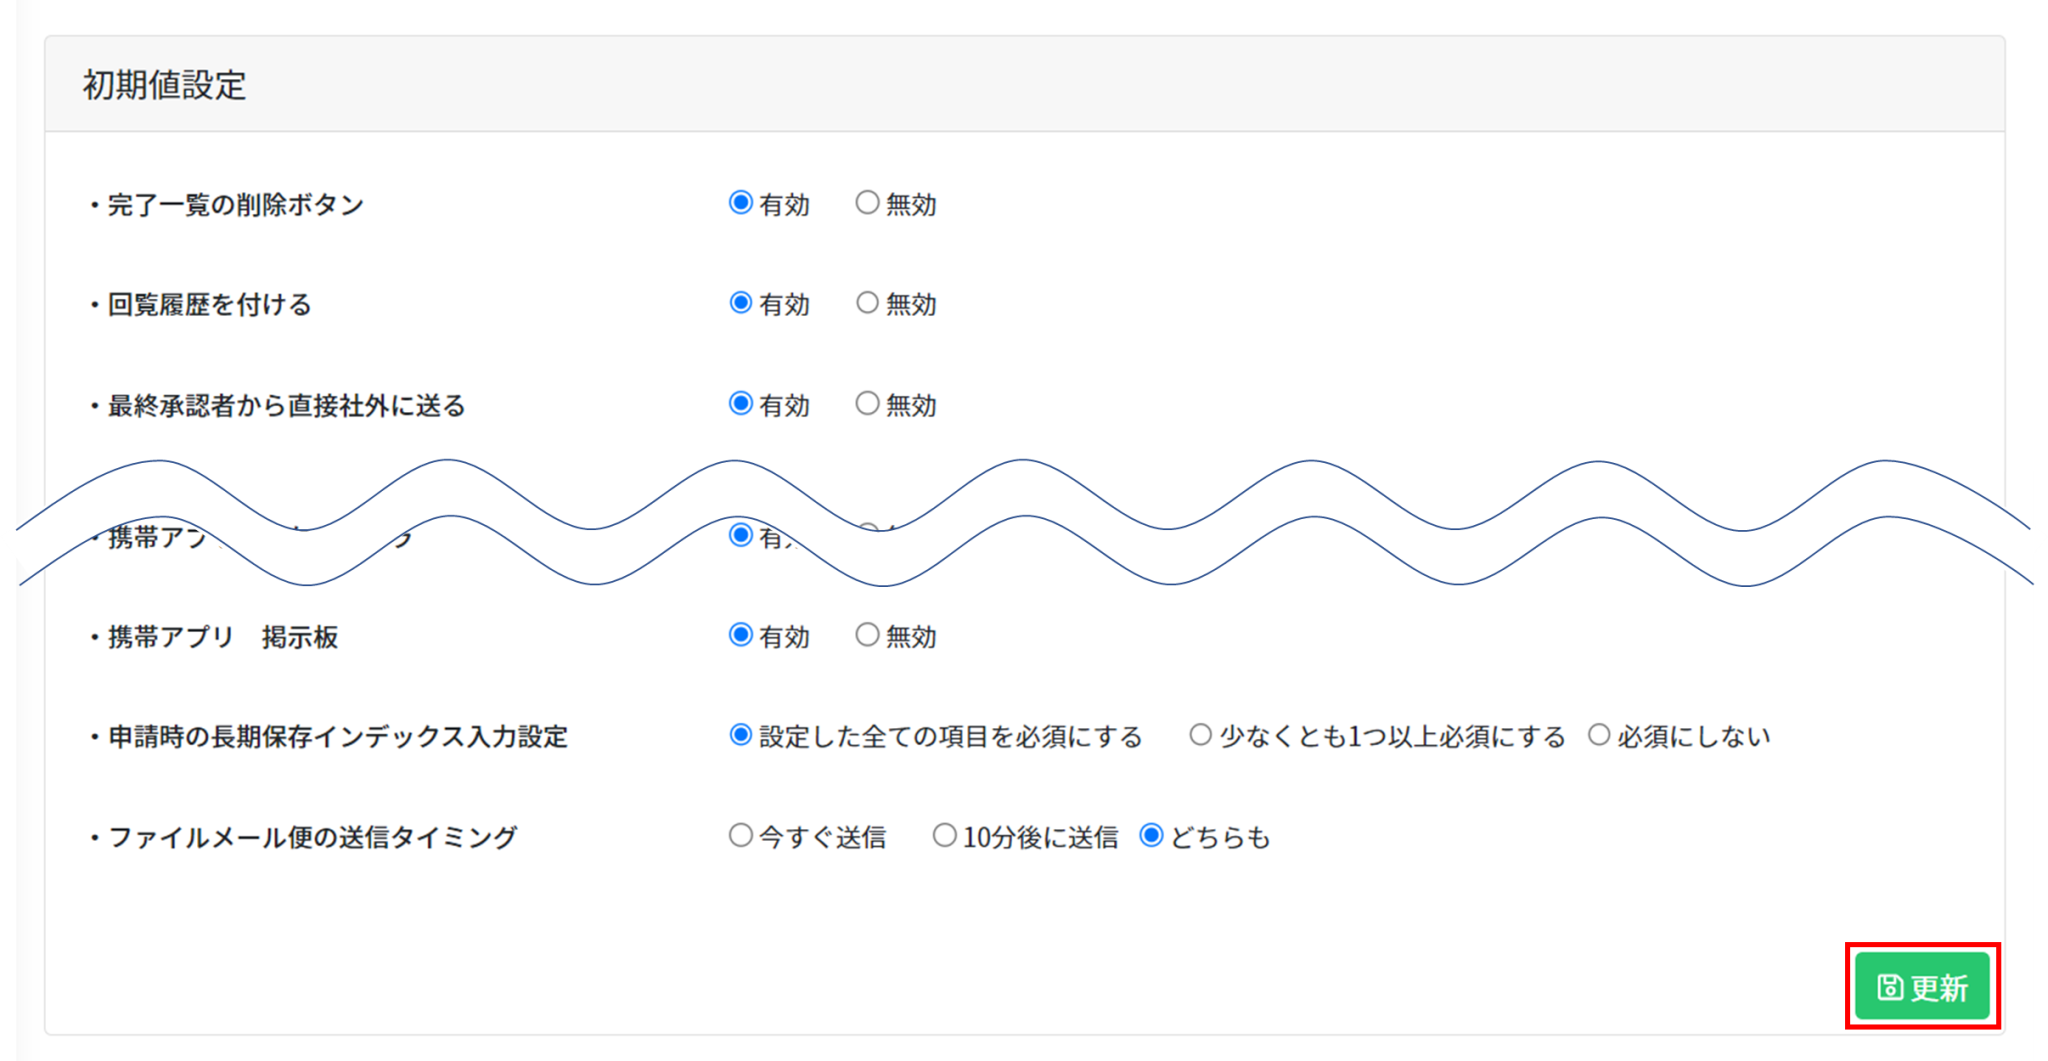Enable 携帯アプリ 掲示板 with 有効 radio
This screenshot has height=1061, width=2048.
point(740,635)
